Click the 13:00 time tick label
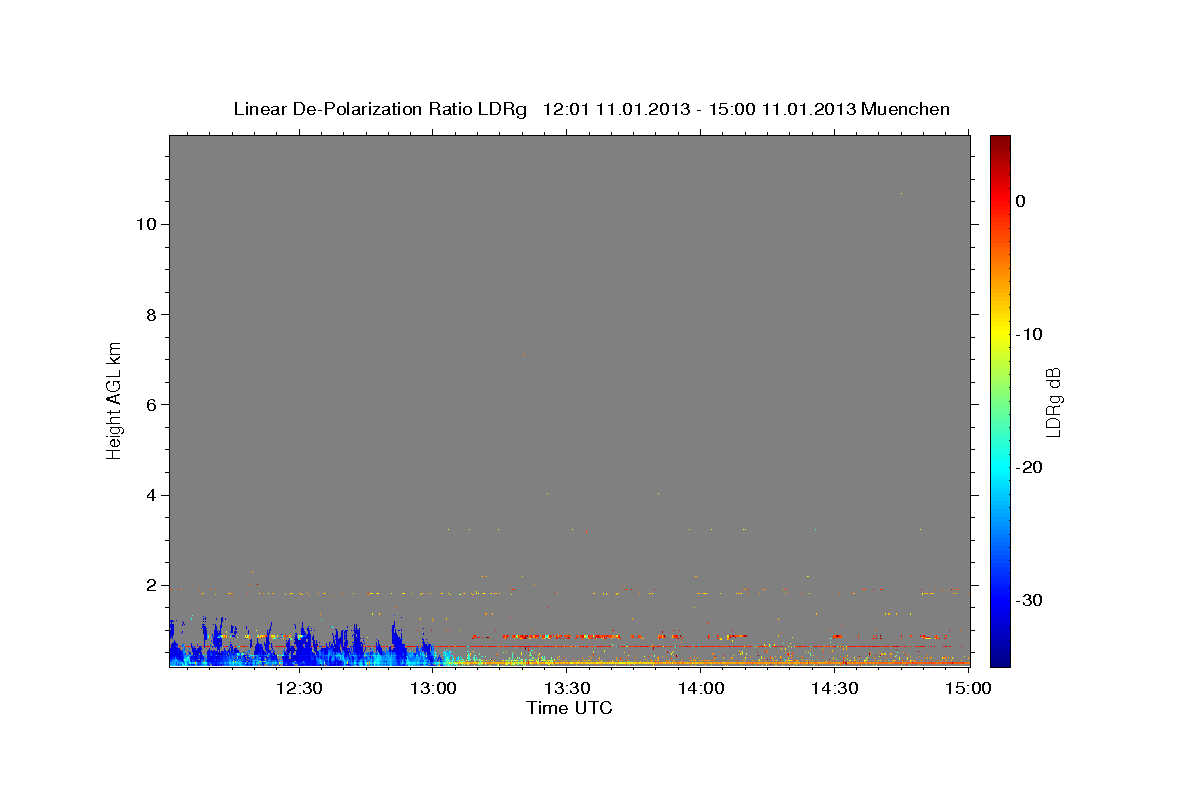The image size is (1200, 800). point(434,688)
